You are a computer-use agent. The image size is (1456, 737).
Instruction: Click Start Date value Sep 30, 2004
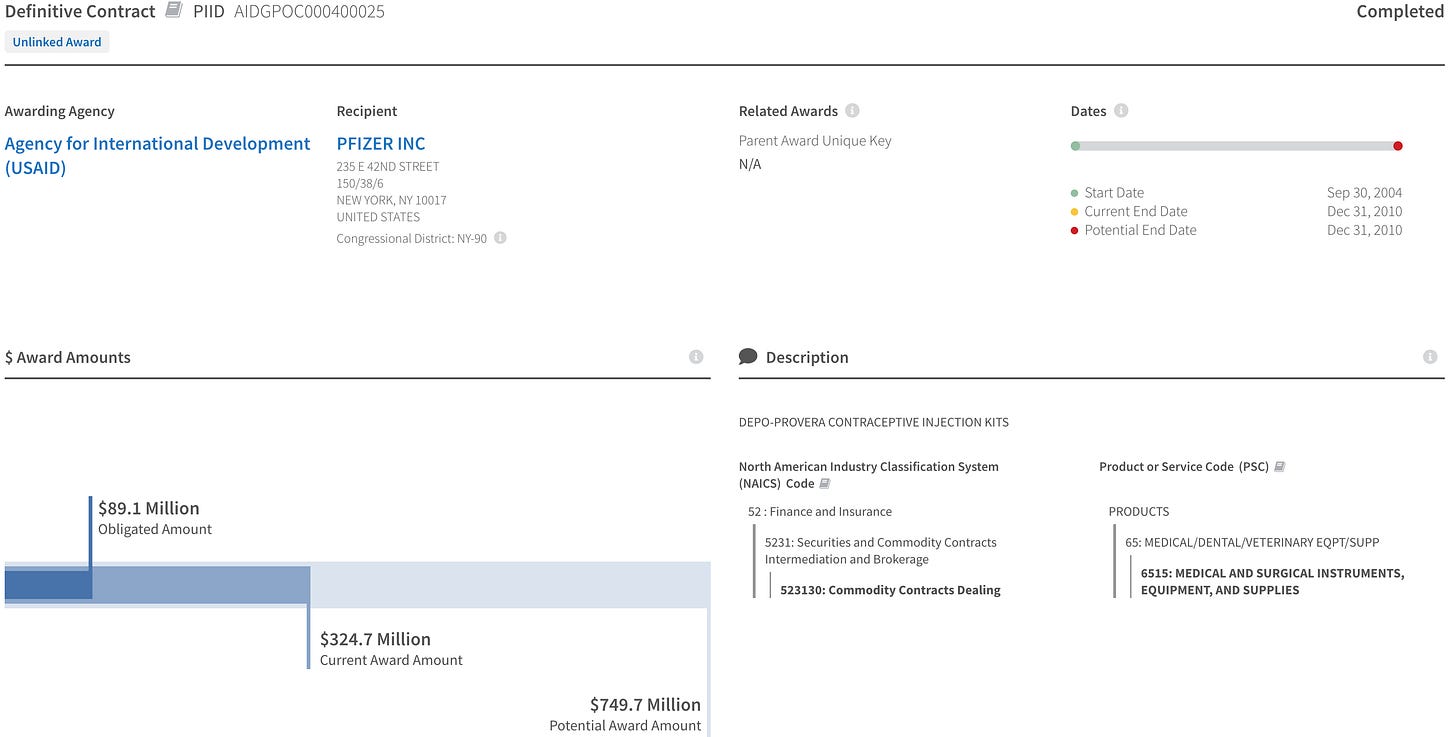click(x=1364, y=193)
